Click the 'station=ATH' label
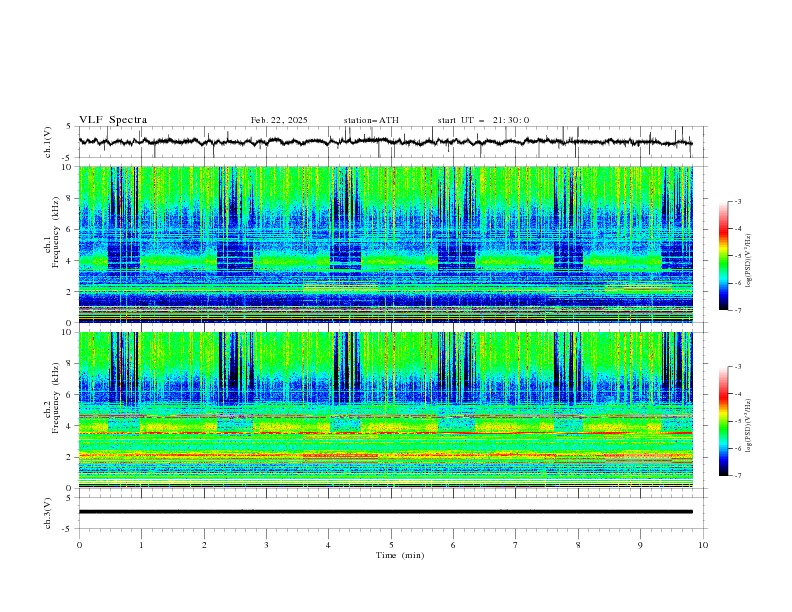 pyautogui.click(x=371, y=120)
